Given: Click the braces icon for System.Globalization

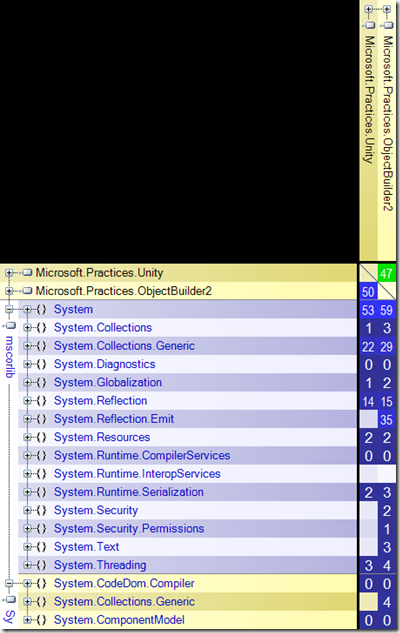Looking at the screenshot, I should click(x=41, y=382).
